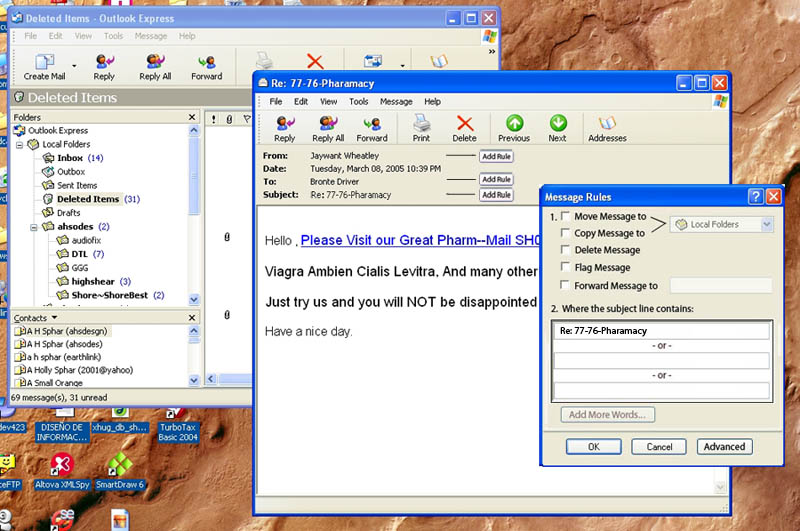
Task: Click Cancel in Message Rules
Action: click(659, 447)
